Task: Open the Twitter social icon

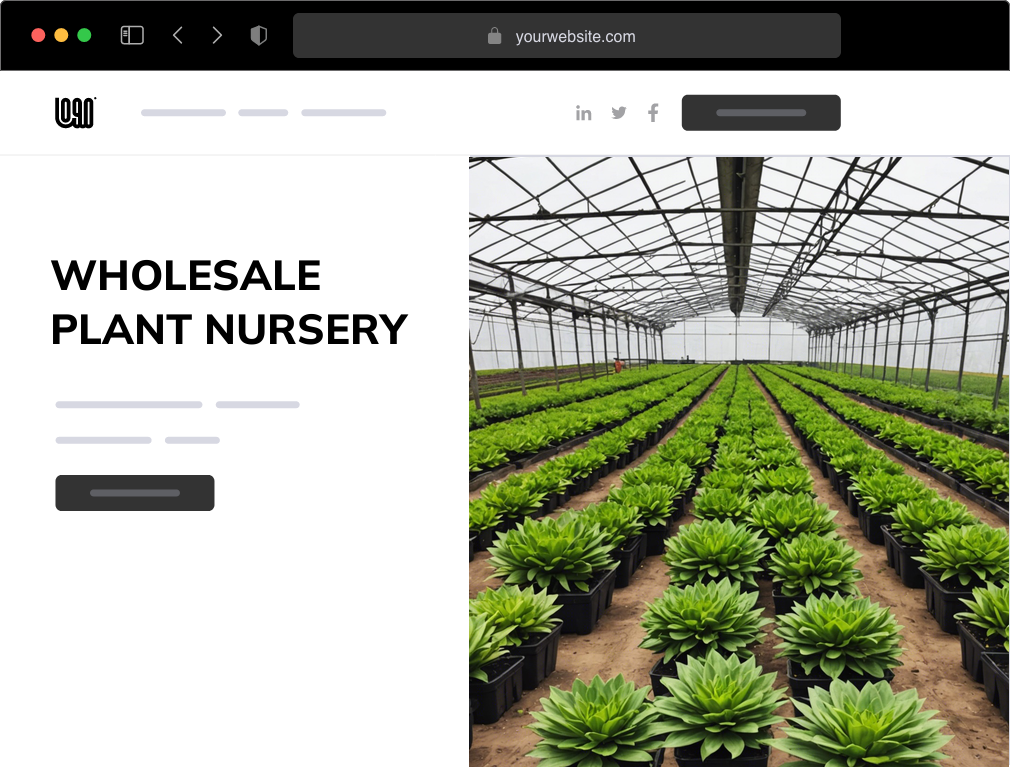Action: [x=618, y=113]
